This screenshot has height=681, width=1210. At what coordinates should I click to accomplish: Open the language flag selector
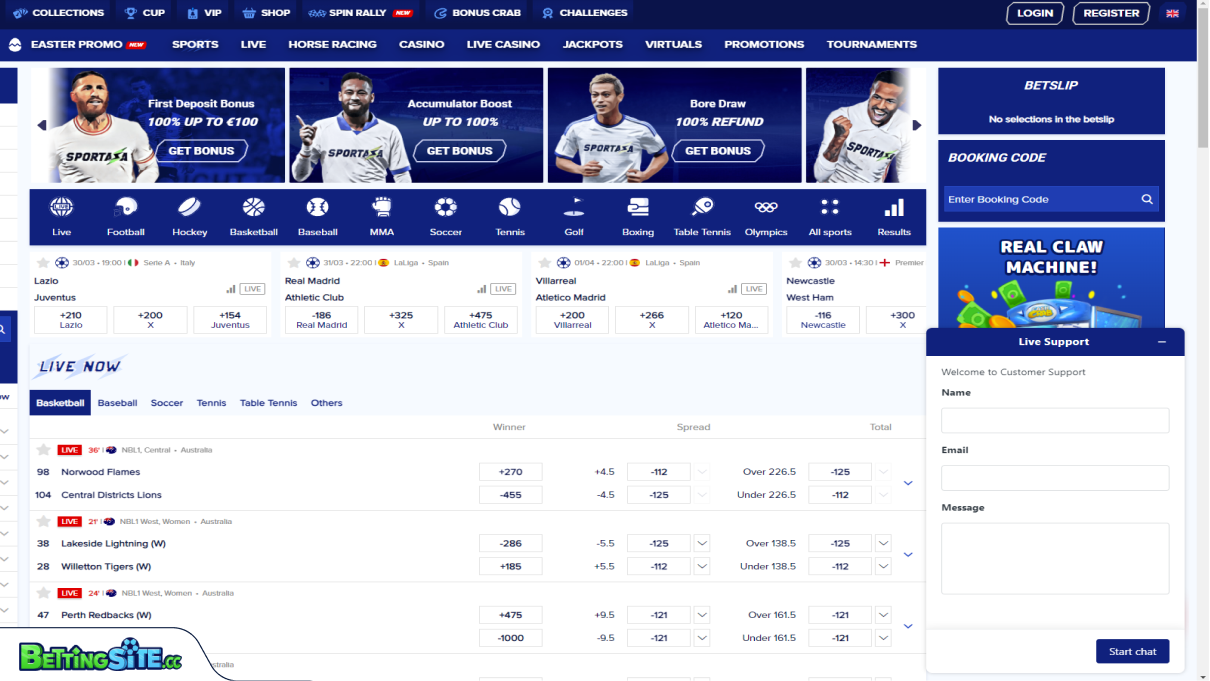[1173, 13]
